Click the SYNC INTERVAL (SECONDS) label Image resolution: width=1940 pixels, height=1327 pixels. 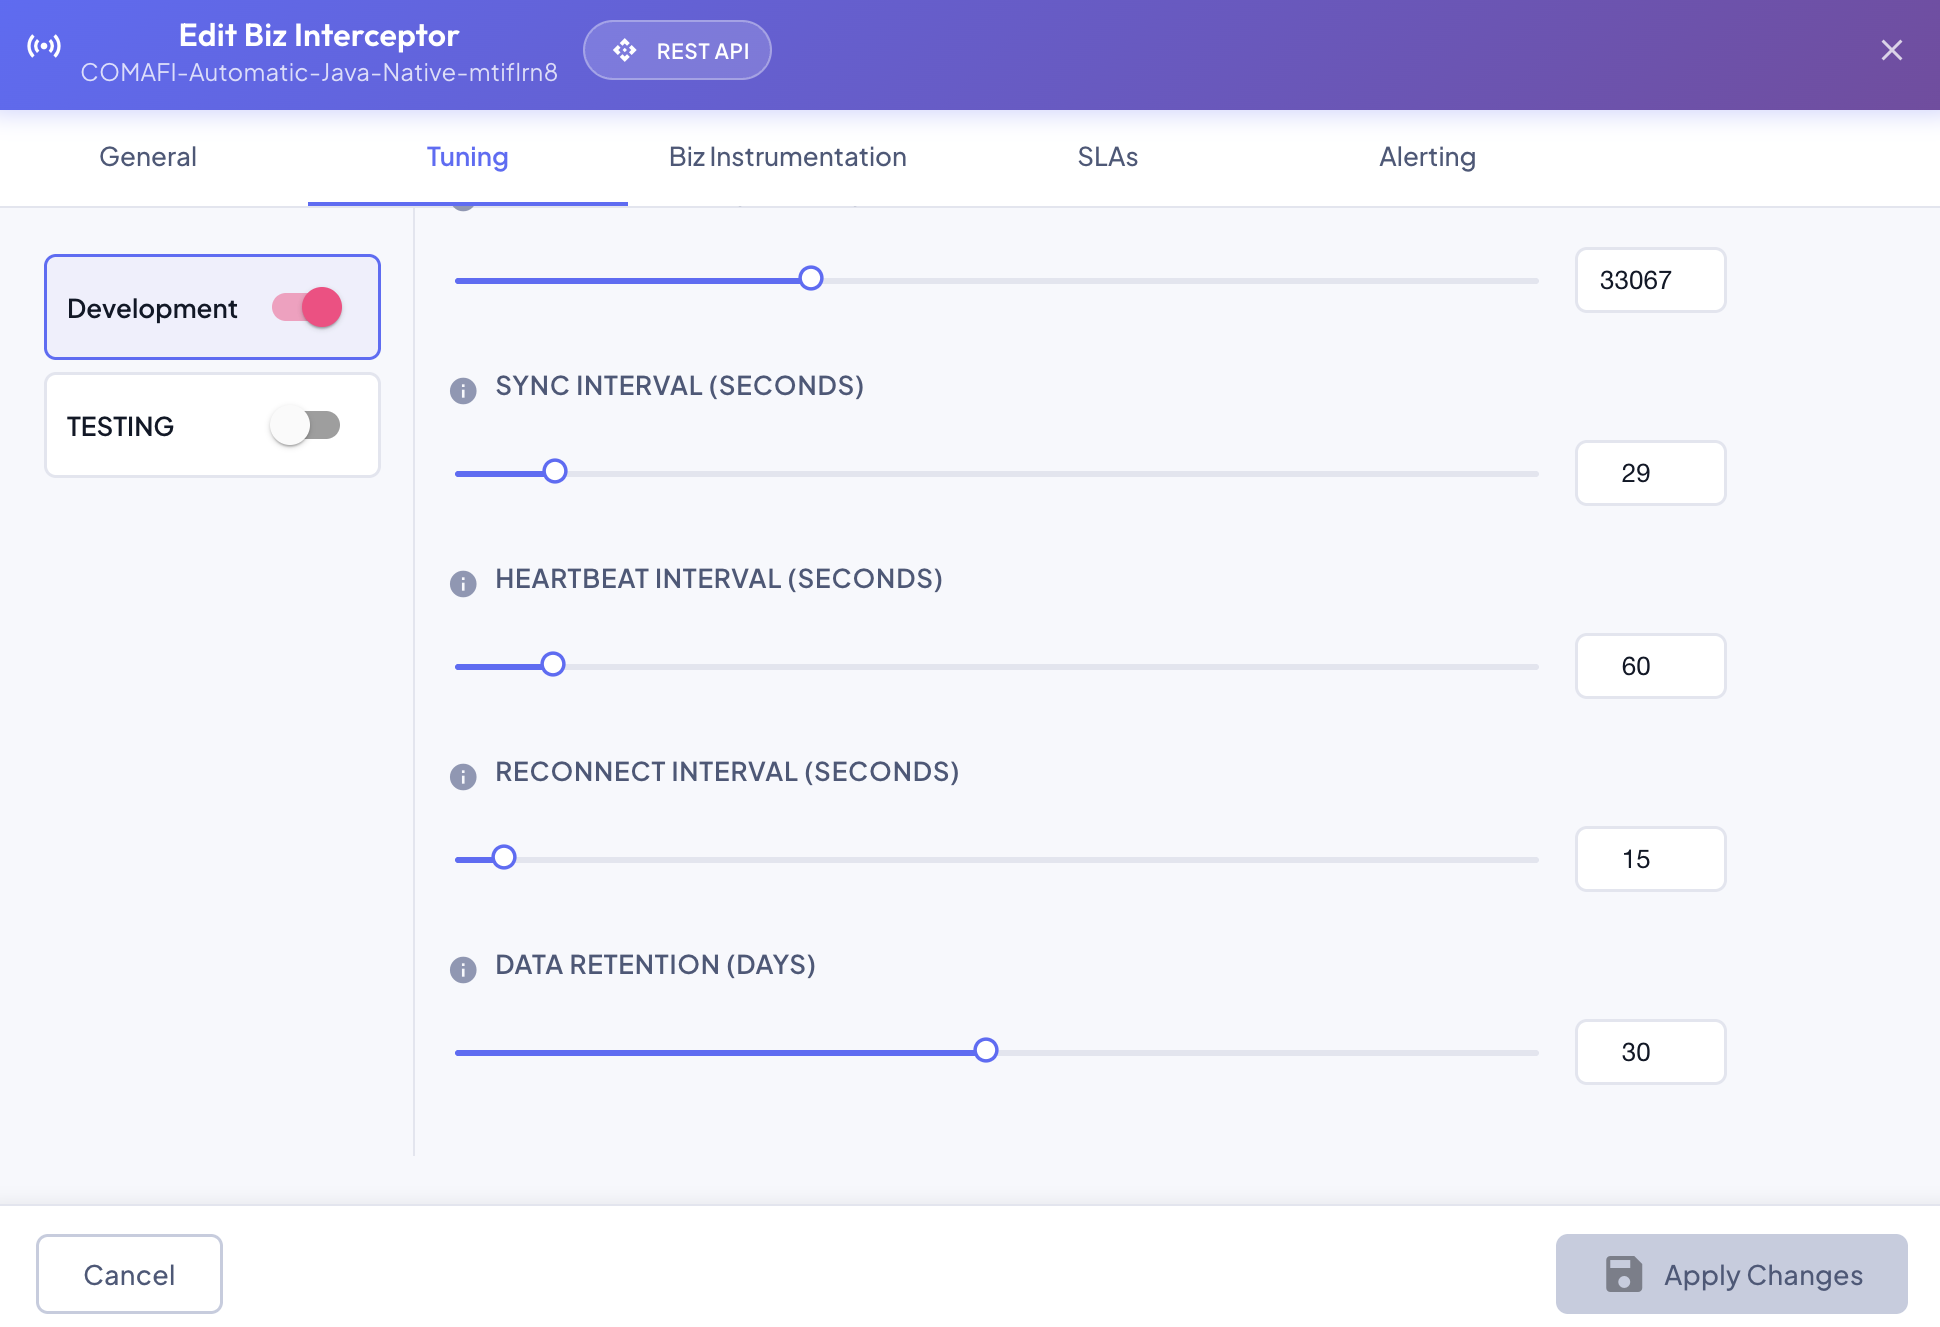click(679, 386)
